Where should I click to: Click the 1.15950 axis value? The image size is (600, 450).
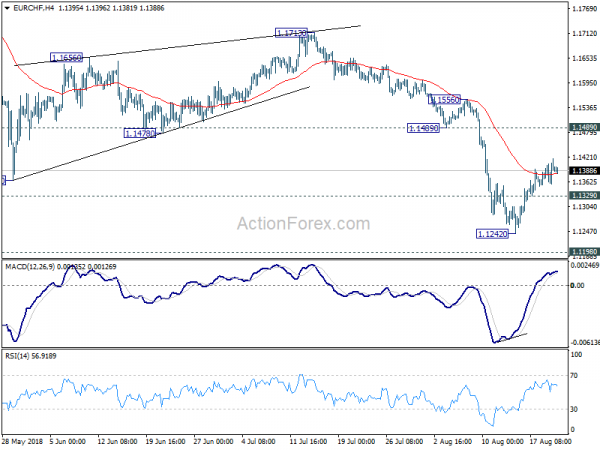pyautogui.click(x=584, y=83)
